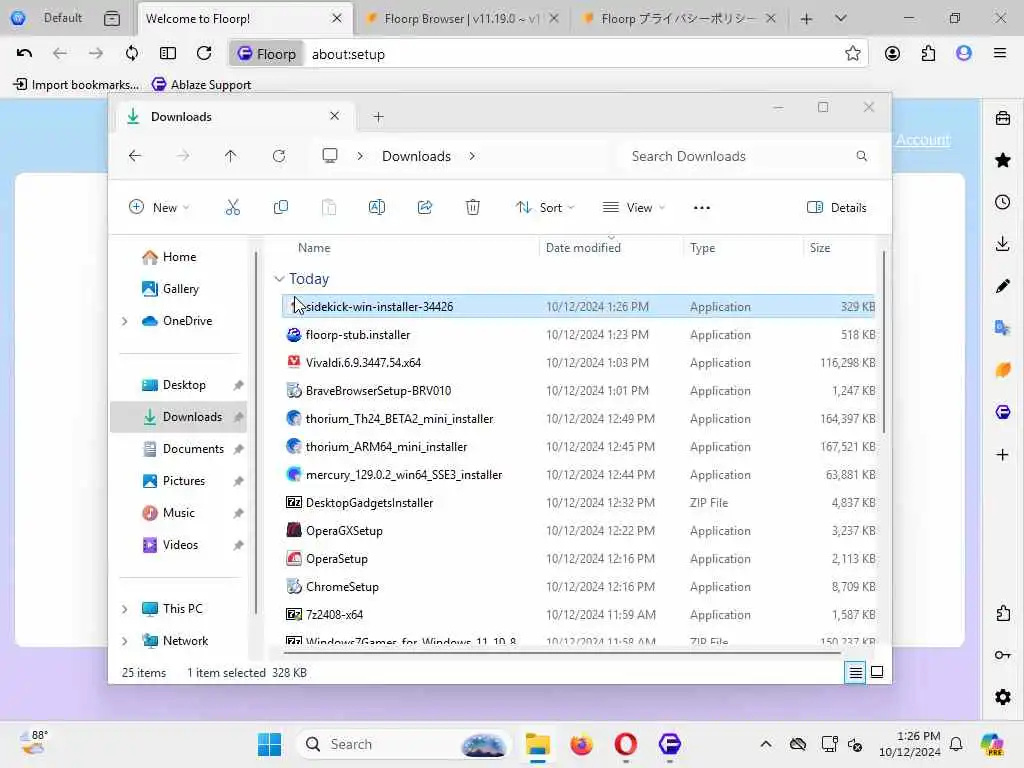
Task: Click the Copy icon in File Explorer toolbar
Action: [281, 208]
